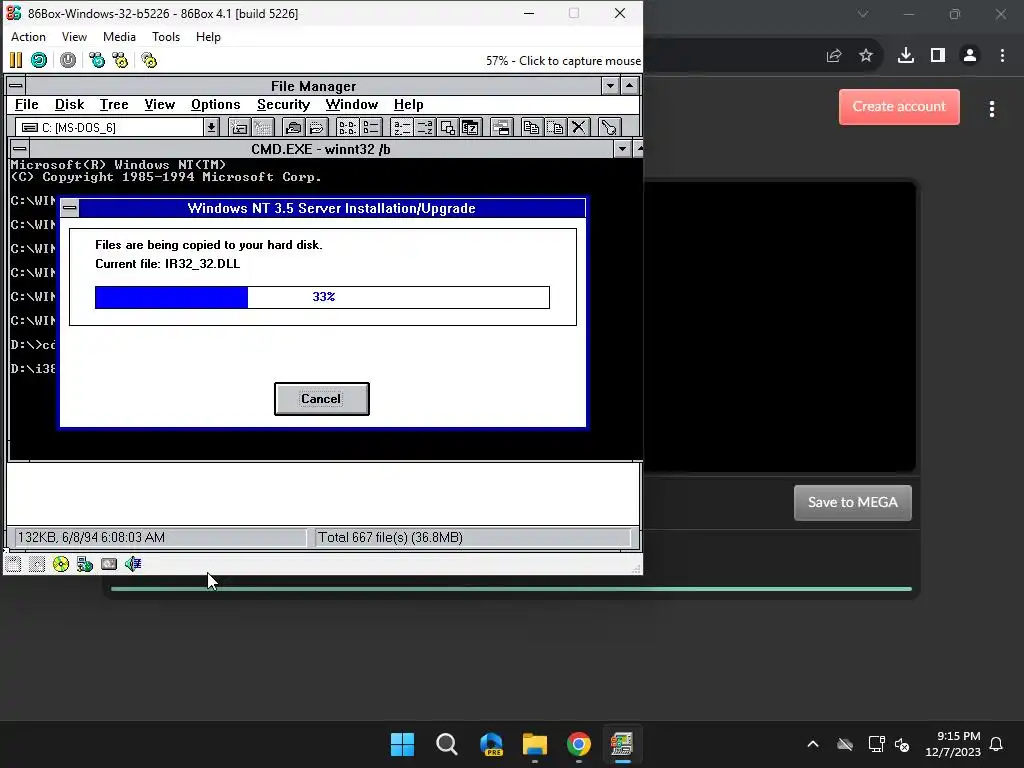Click Share As folder icon
This screenshot has width=1024, height=768.
pos(293,127)
